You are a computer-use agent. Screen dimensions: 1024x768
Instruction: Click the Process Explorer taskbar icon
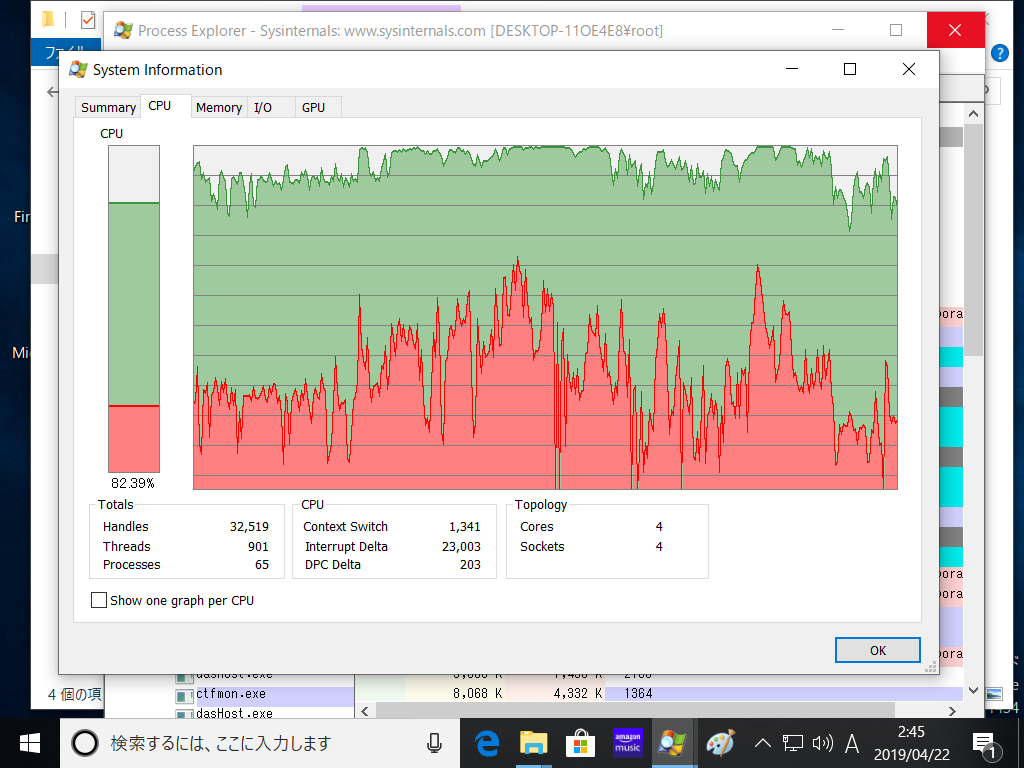(673, 743)
